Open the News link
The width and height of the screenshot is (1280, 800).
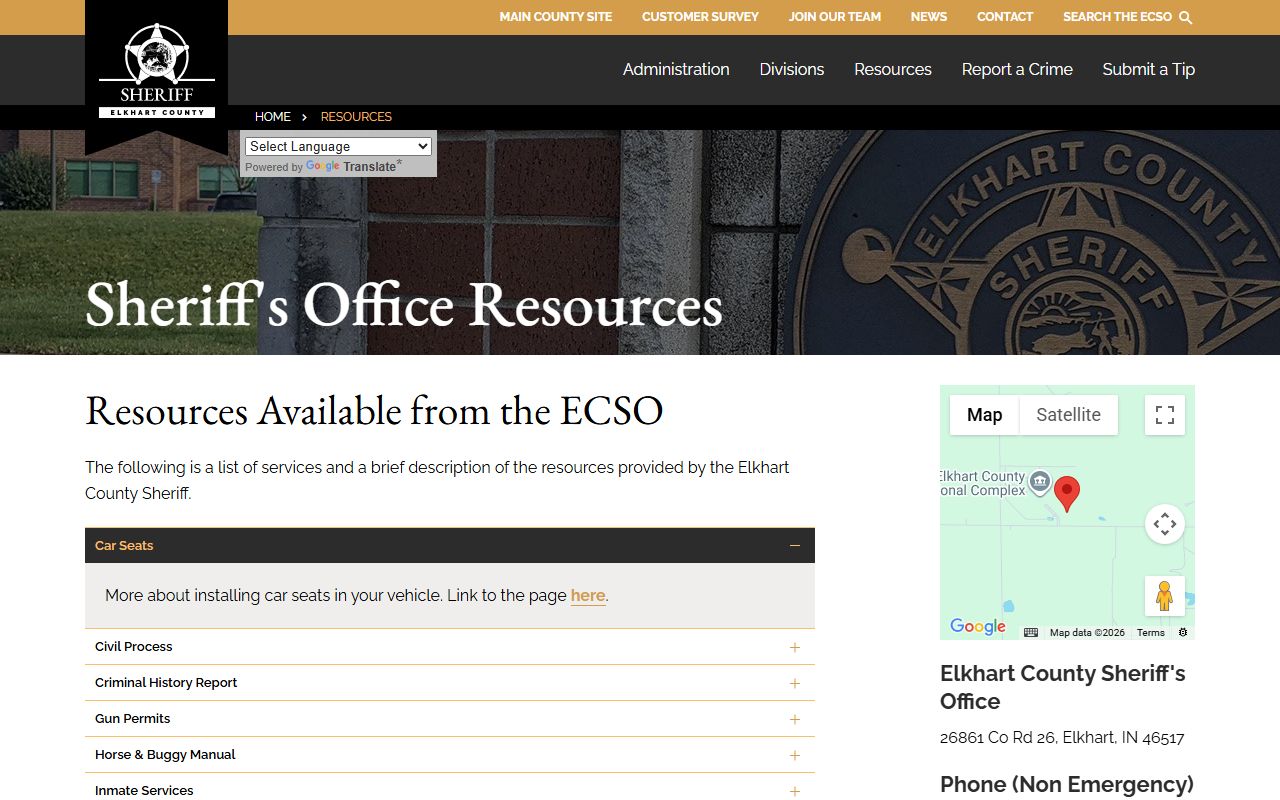click(929, 17)
